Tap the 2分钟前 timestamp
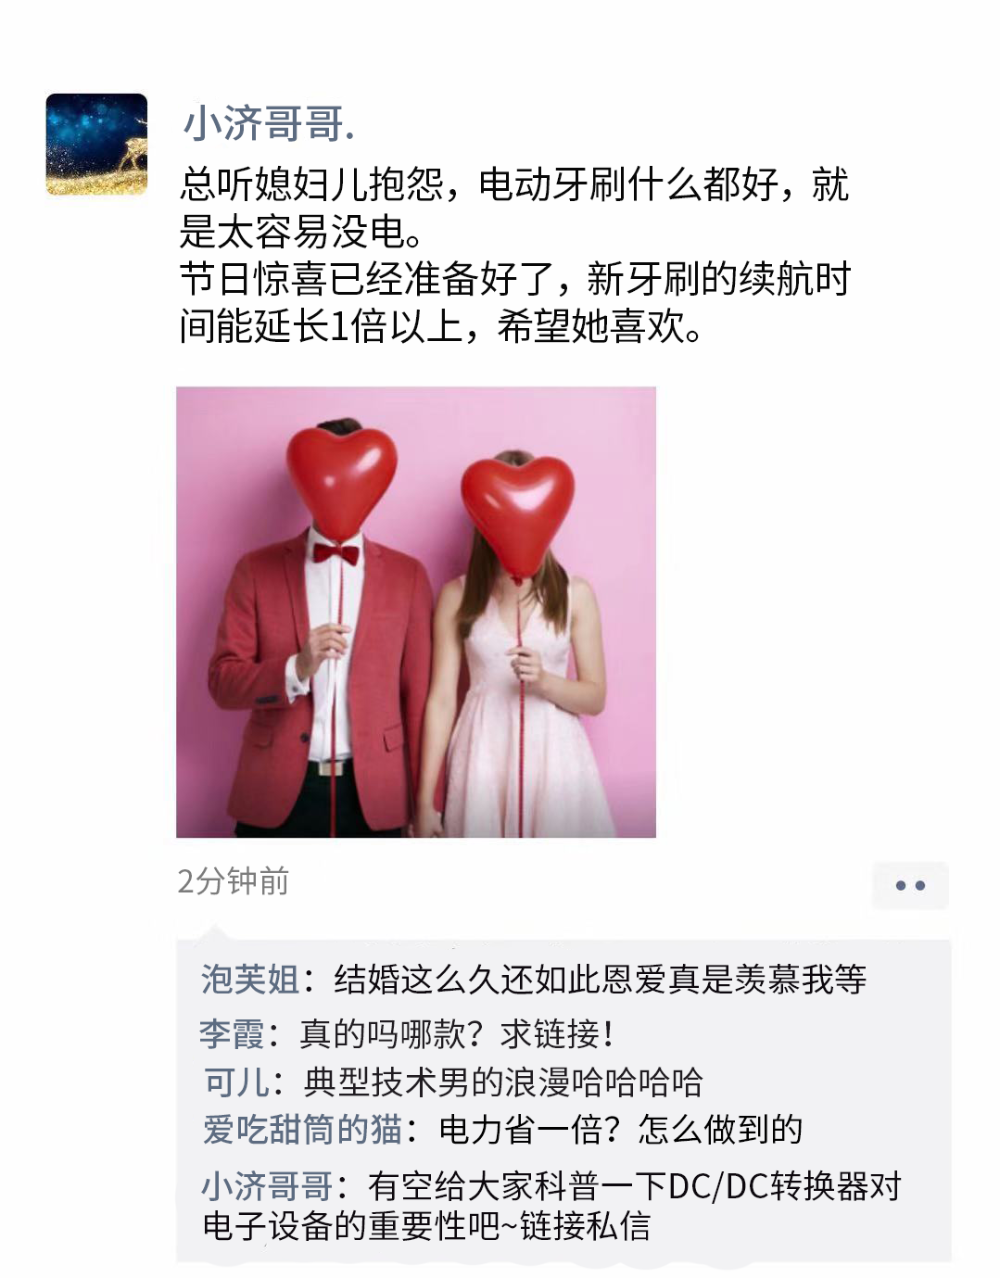 point(233,881)
